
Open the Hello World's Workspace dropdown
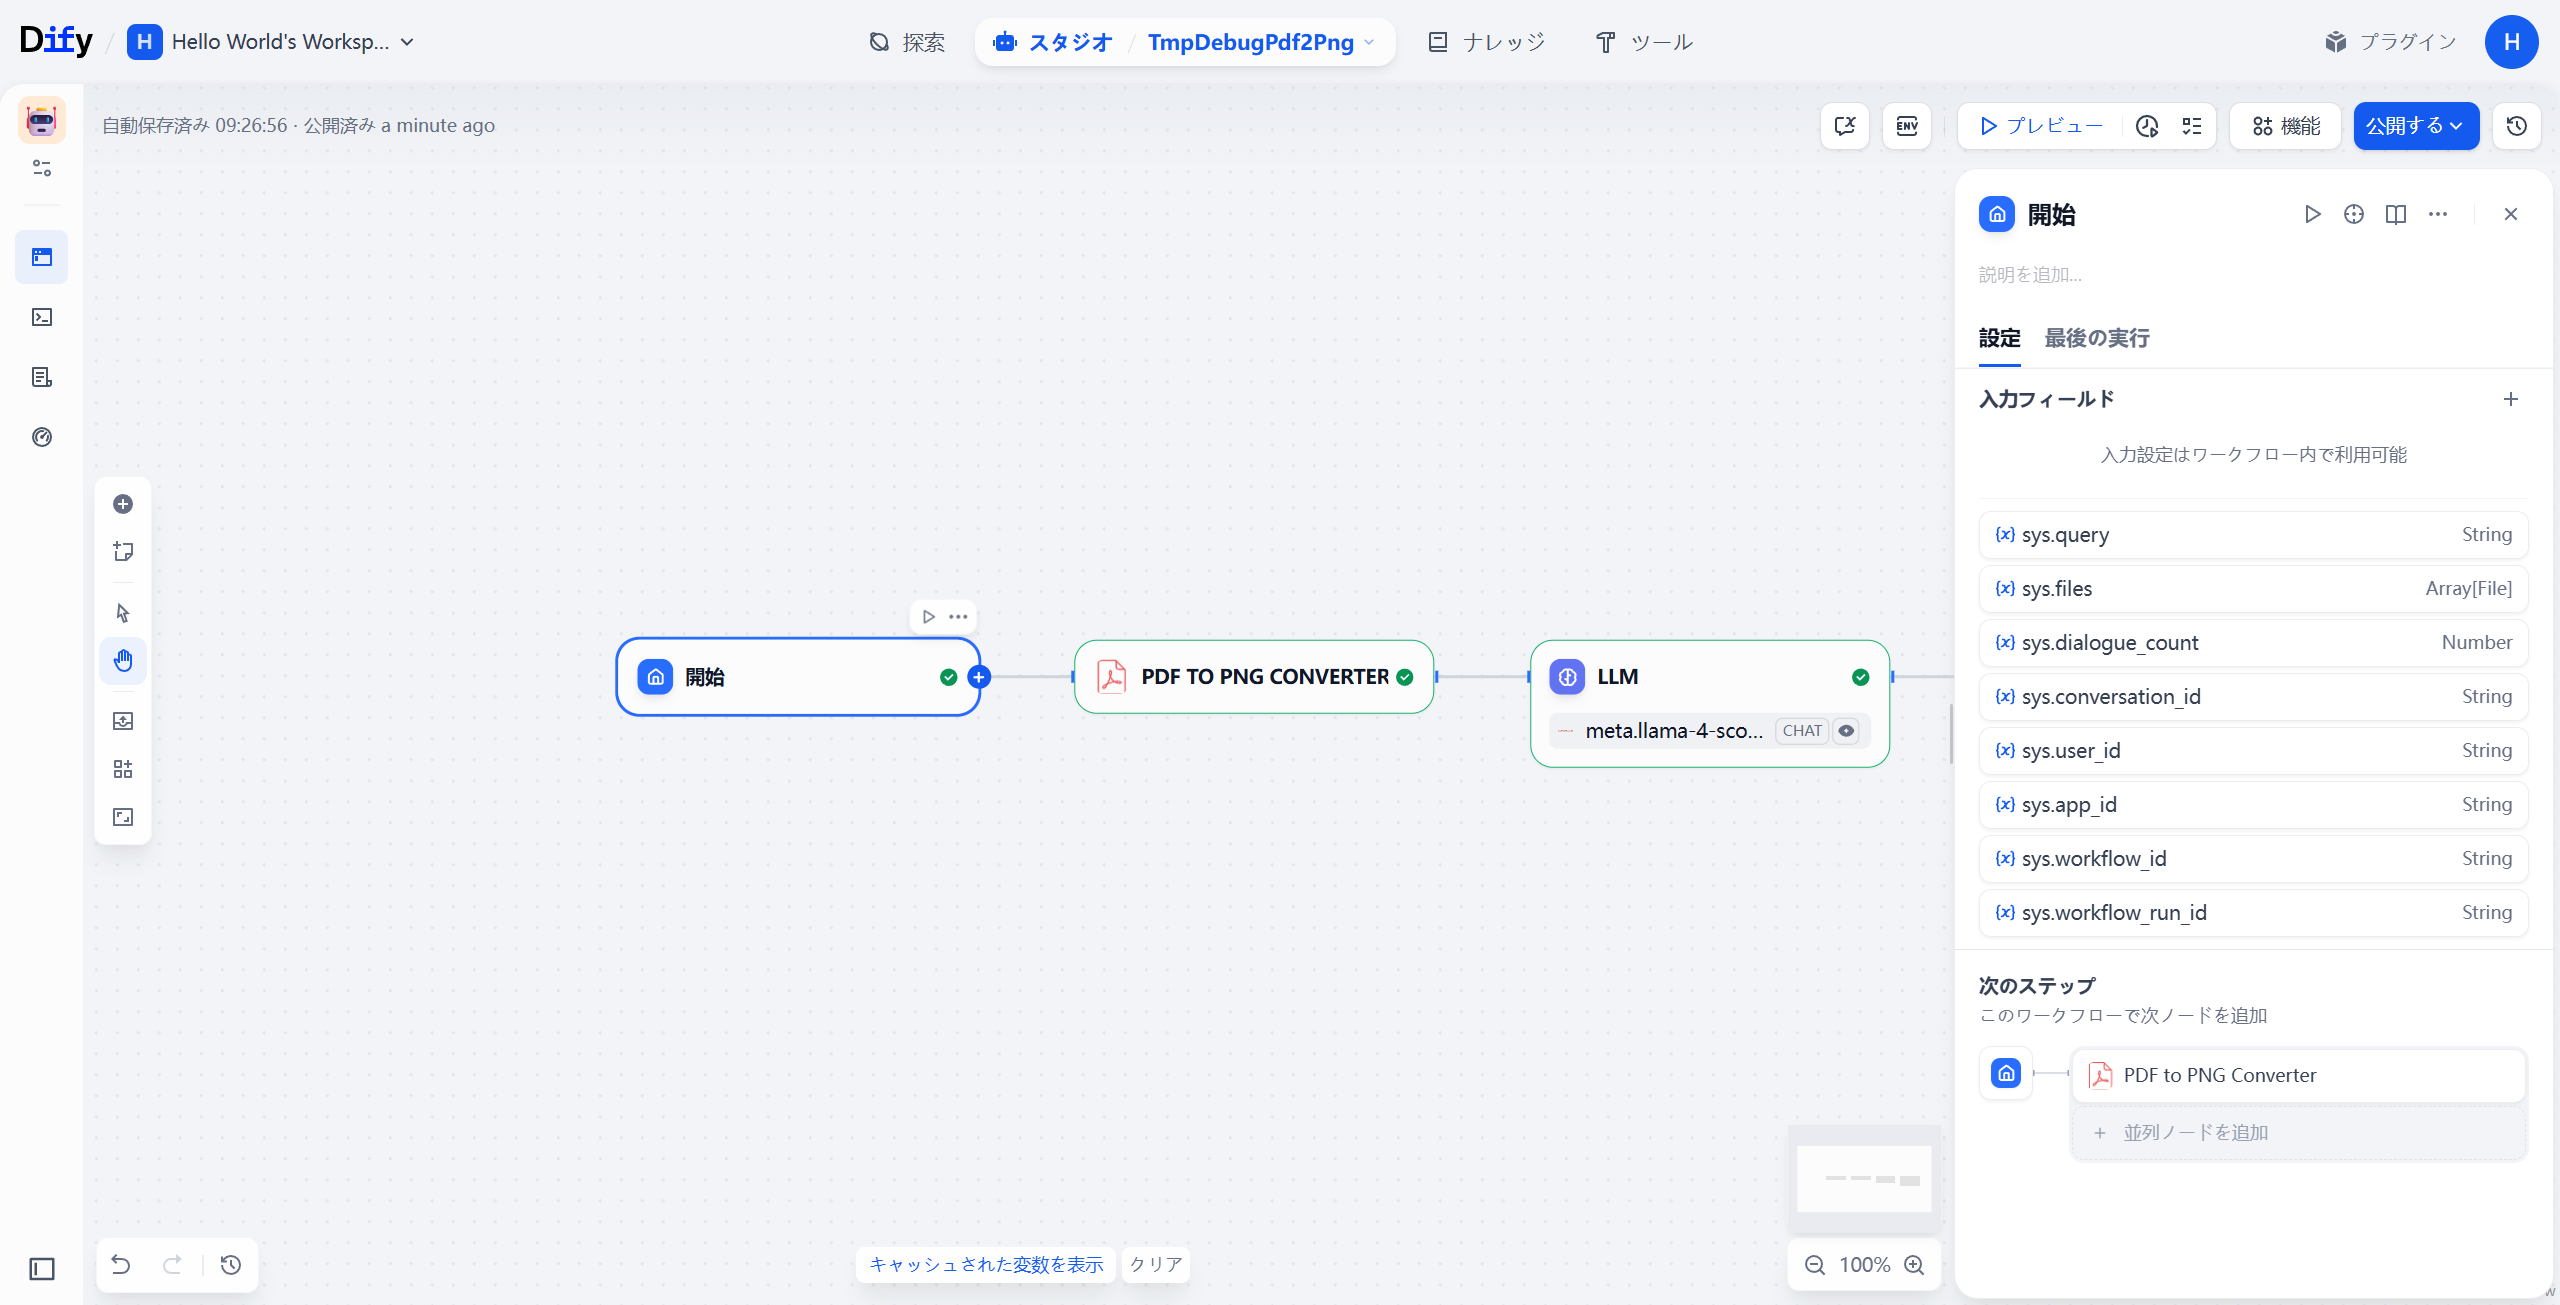[x=270, y=42]
